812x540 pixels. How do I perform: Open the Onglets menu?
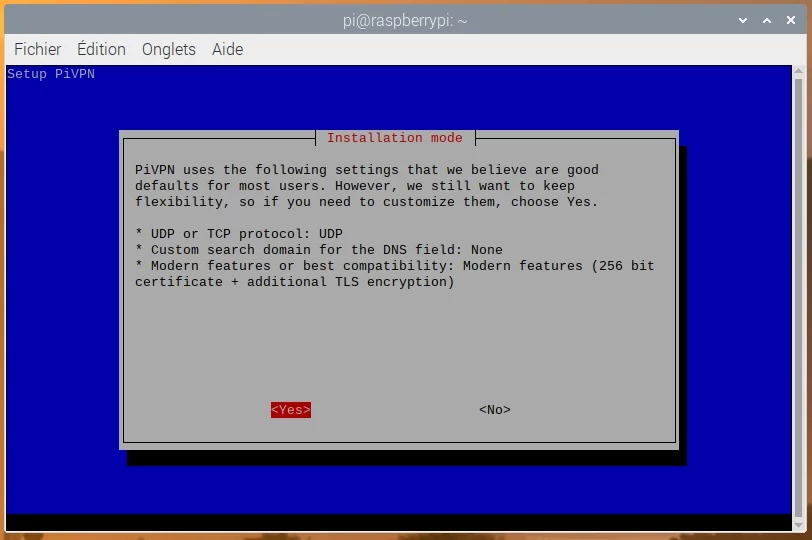pyautogui.click(x=169, y=49)
